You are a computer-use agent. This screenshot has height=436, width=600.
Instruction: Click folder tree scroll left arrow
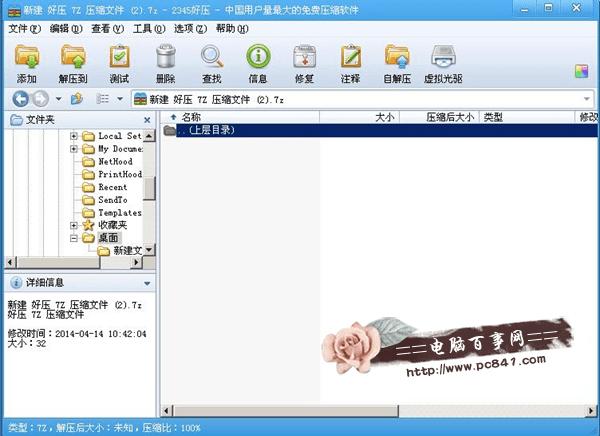[x=10, y=263]
